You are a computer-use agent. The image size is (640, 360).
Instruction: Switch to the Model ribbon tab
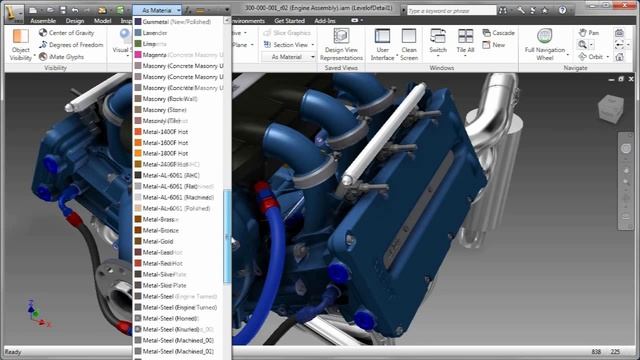[102, 21]
